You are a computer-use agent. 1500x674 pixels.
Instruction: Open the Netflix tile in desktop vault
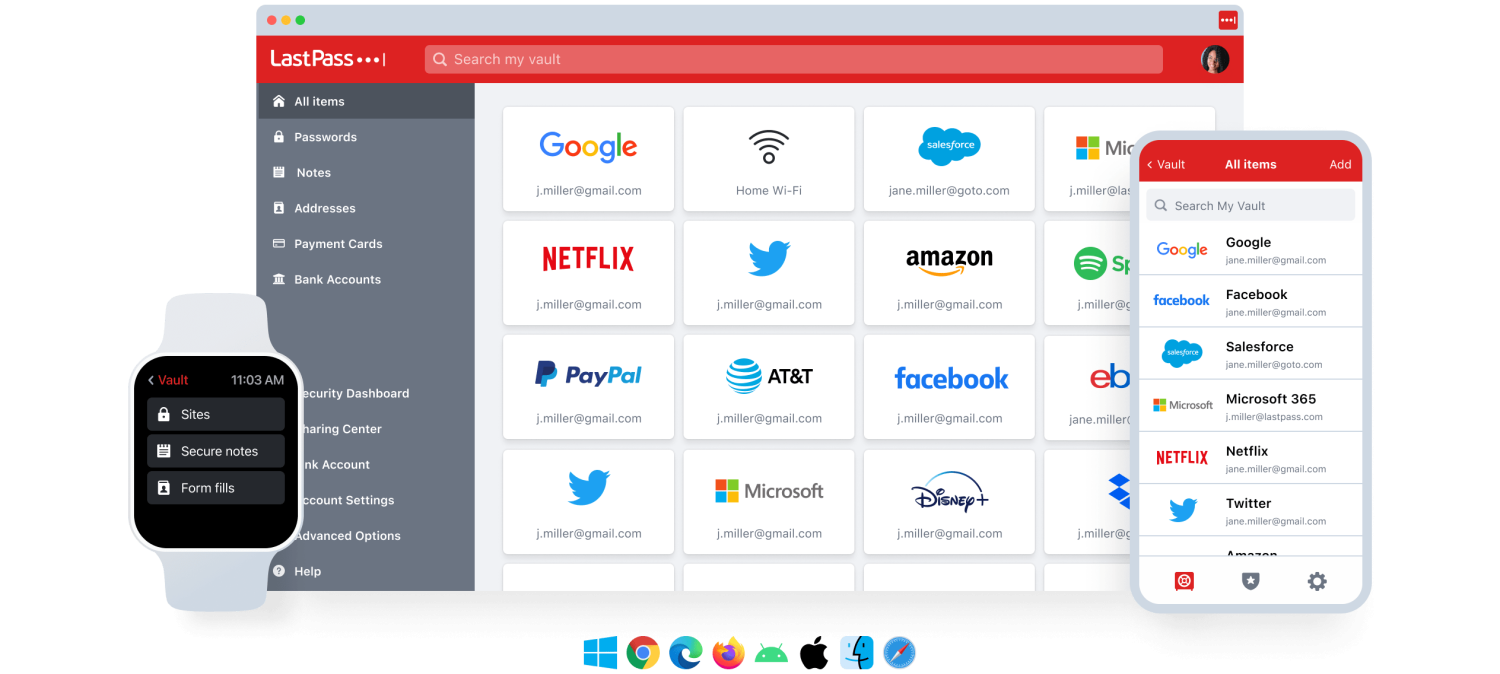588,273
